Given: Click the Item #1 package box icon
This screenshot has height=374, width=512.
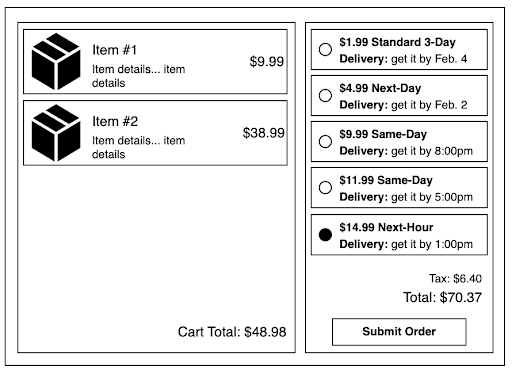Looking at the screenshot, I should click(x=56, y=61).
